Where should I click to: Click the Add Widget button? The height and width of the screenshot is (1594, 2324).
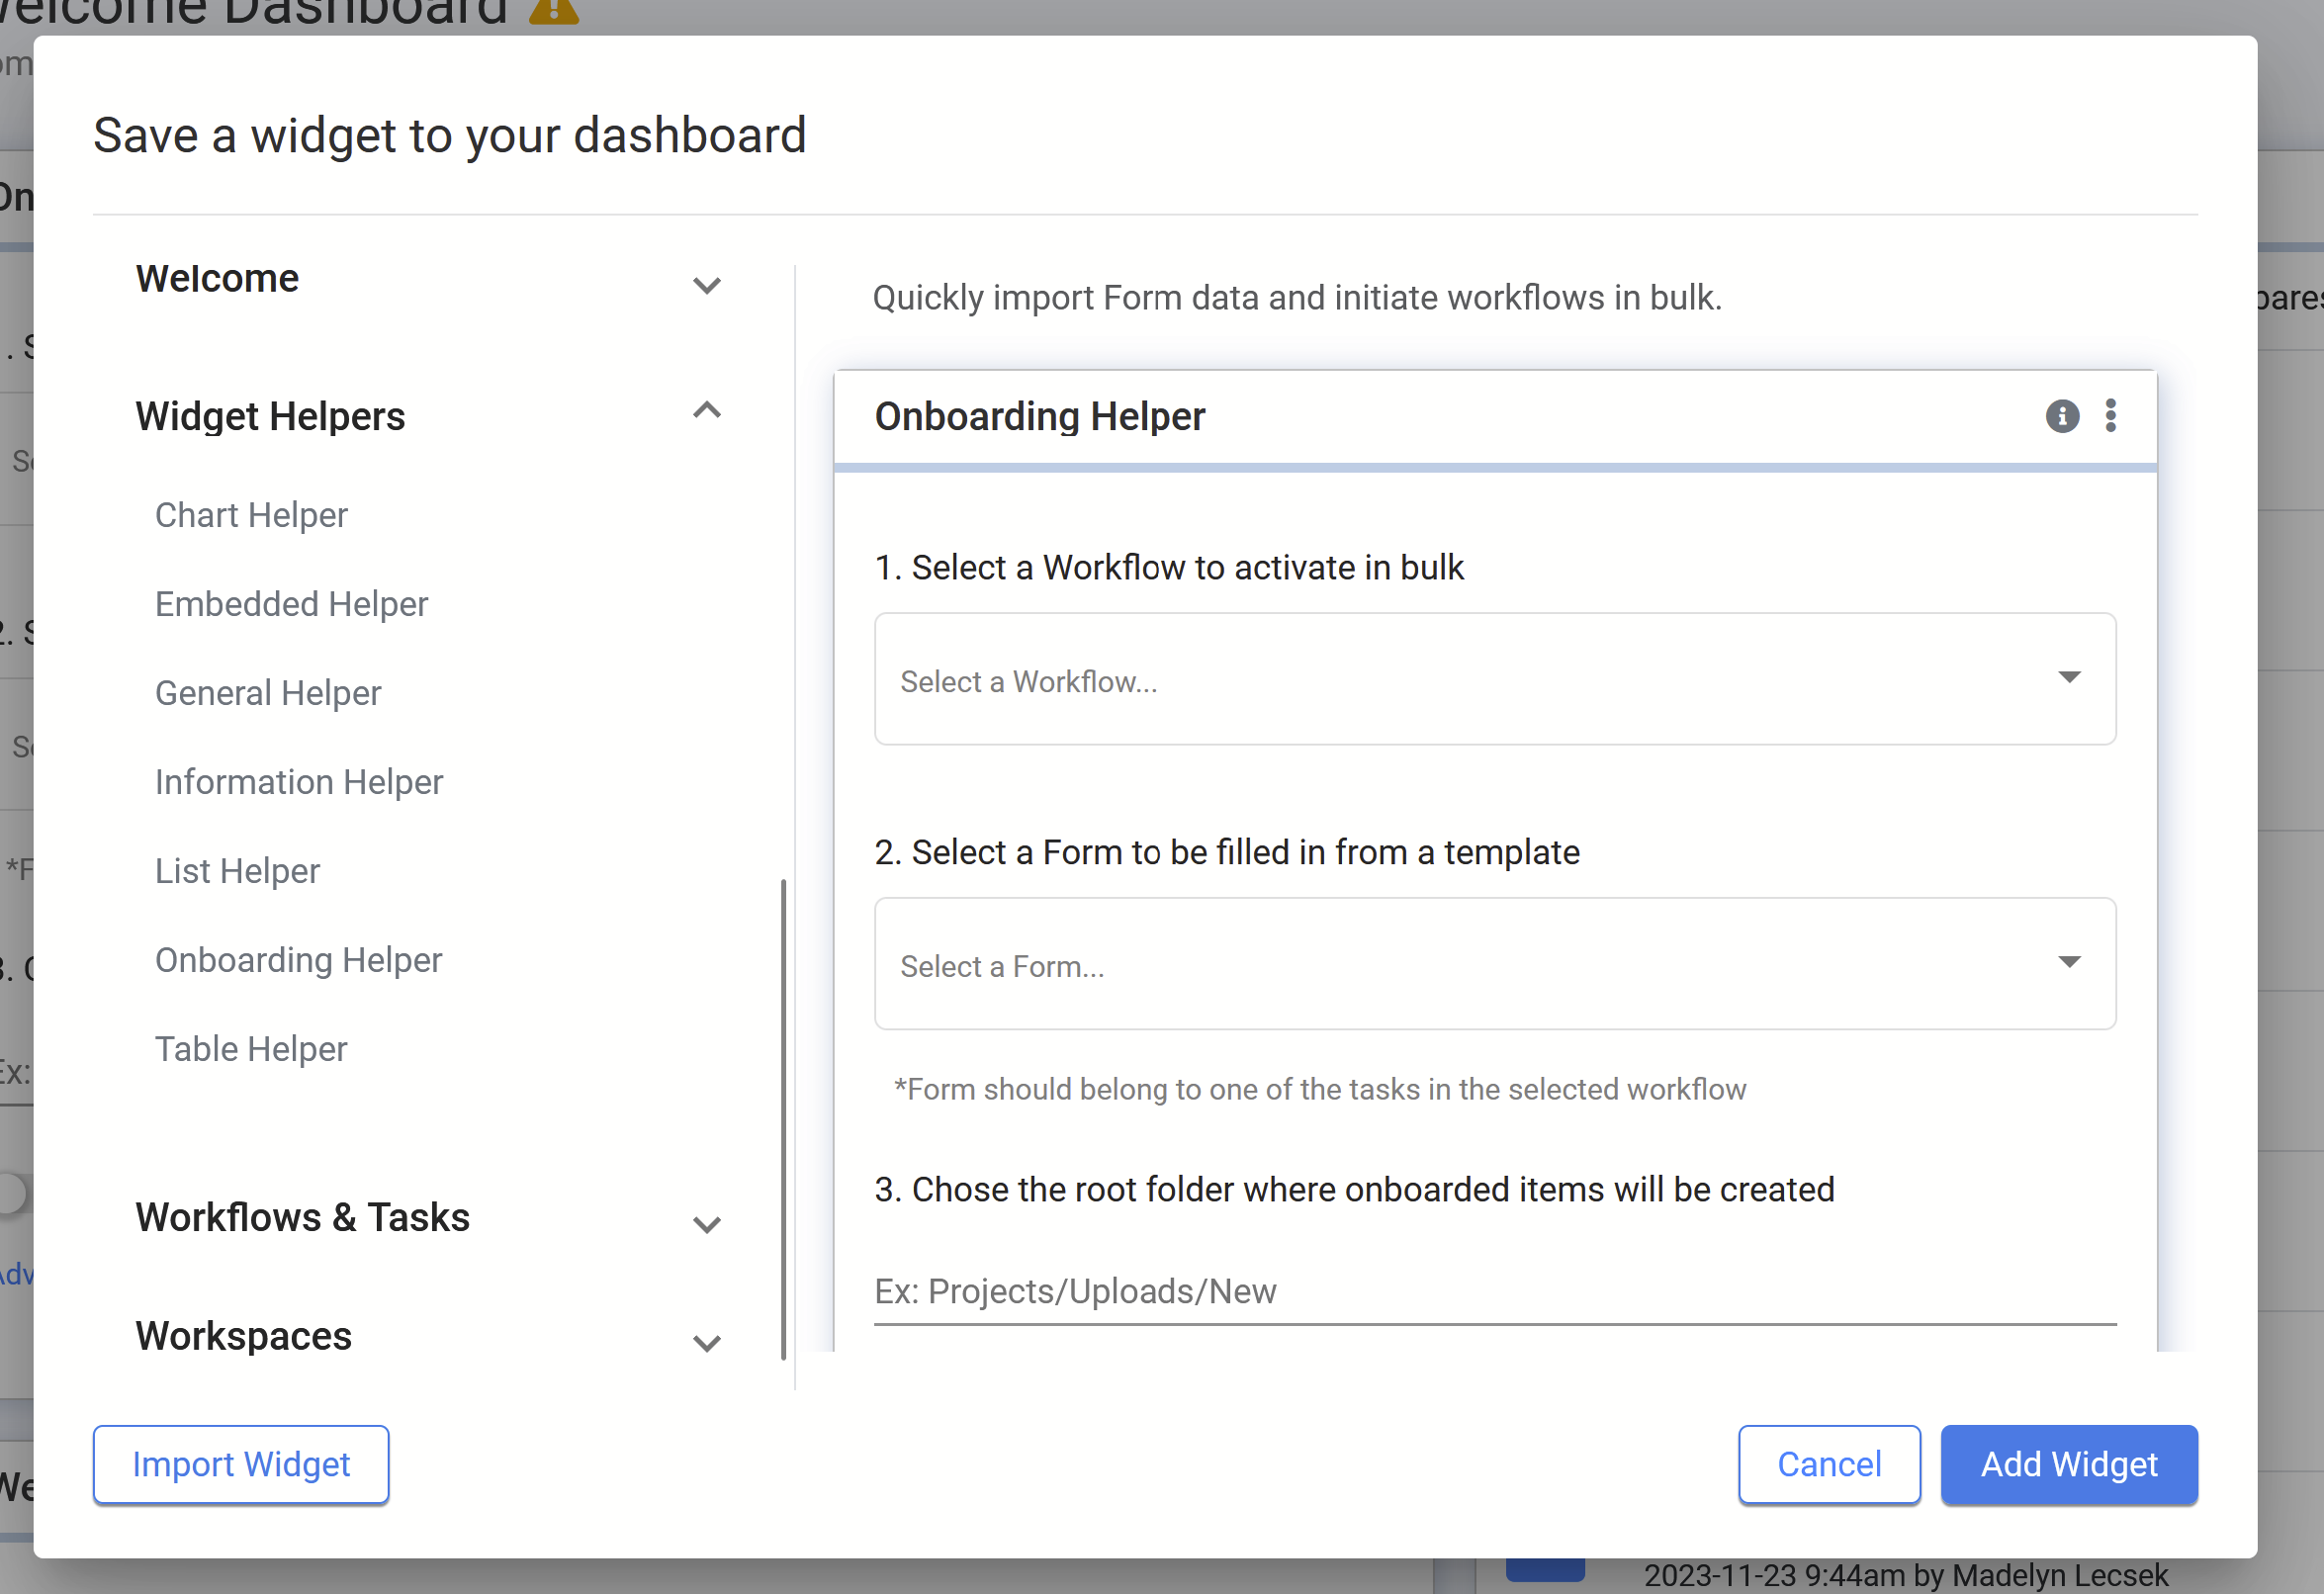point(2068,1464)
